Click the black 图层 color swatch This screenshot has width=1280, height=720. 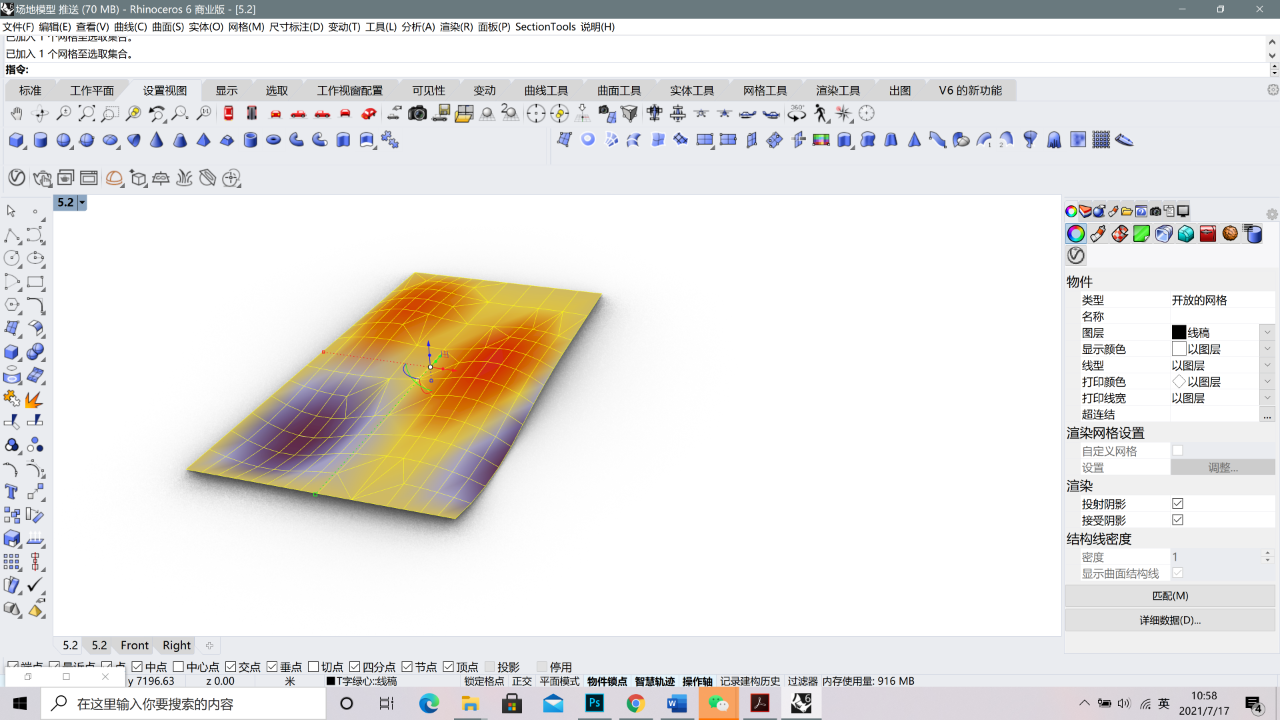[1179, 332]
